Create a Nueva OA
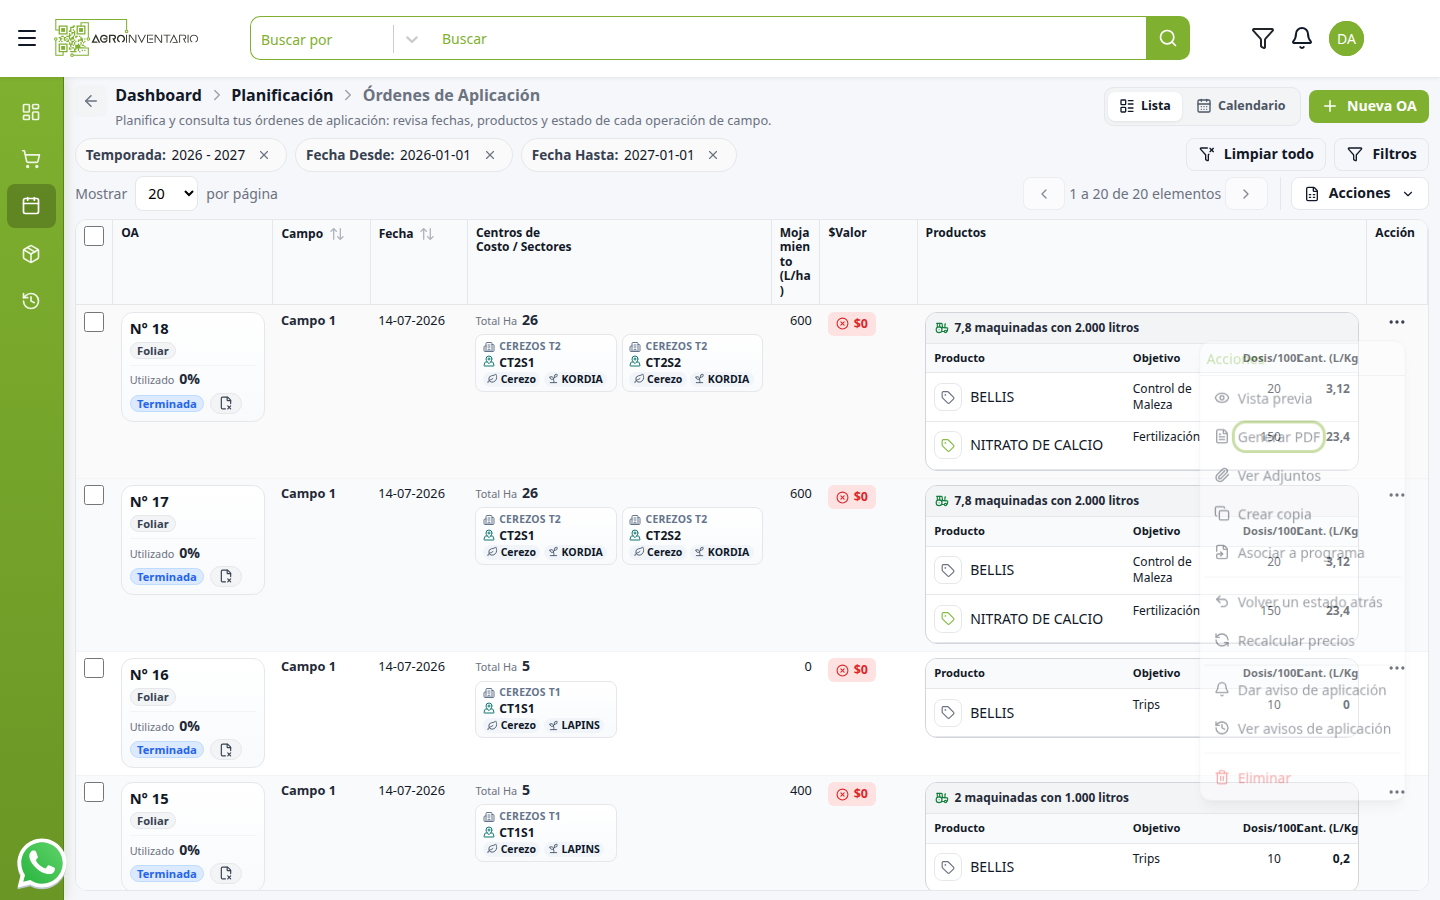This screenshot has width=1440, height=900. pos(1368,106)
